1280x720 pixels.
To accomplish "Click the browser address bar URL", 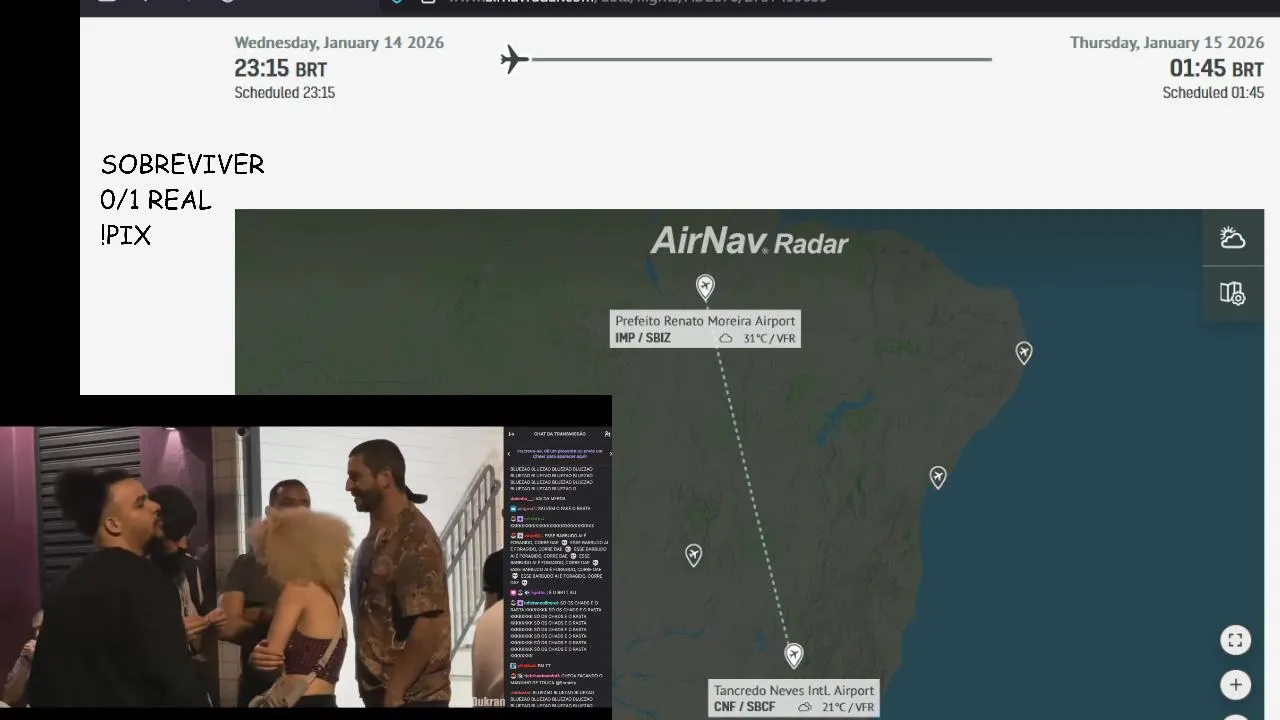I will click(640, 2).
